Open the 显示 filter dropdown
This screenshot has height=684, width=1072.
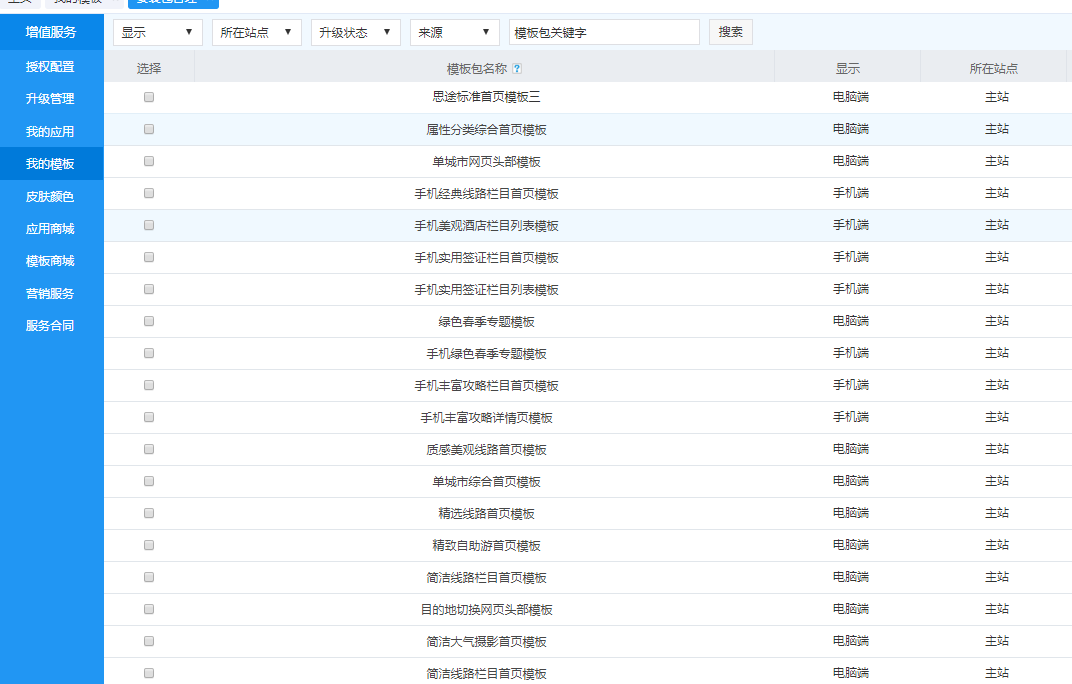(x=157, y=32)
